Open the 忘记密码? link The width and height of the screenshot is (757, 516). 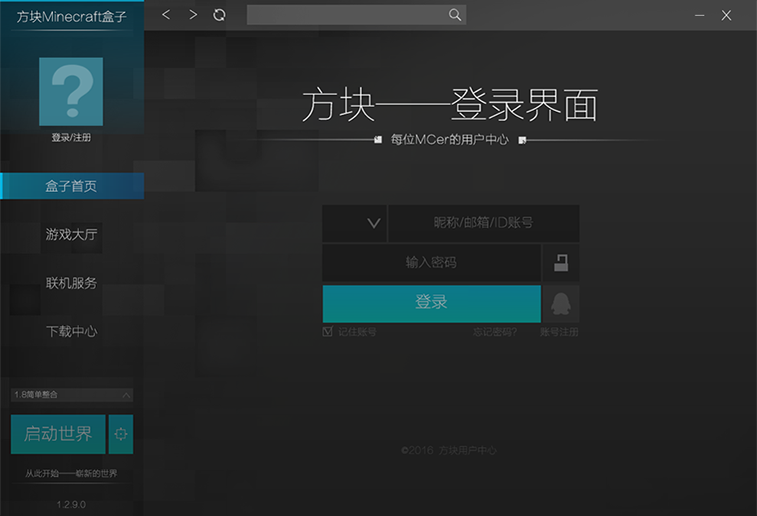tap(495, 332)
